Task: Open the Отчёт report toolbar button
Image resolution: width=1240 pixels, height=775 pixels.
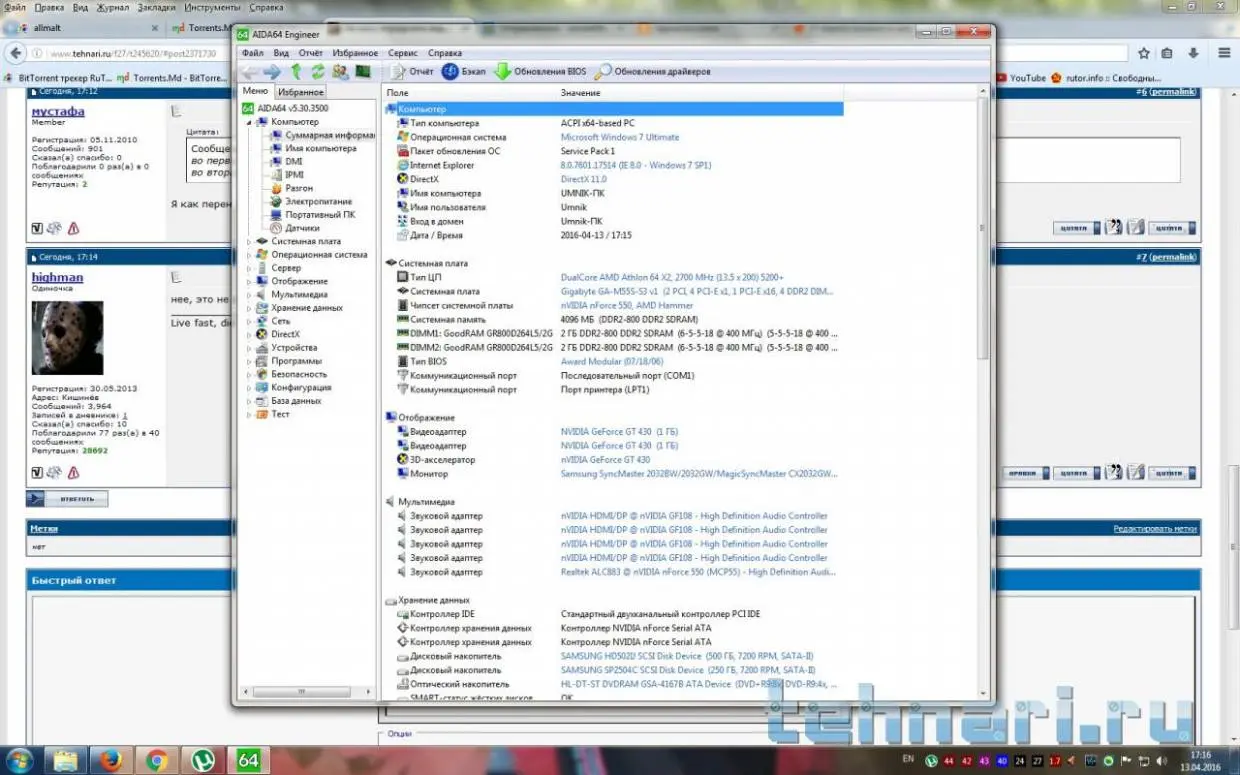Action: tap(411, 72)
